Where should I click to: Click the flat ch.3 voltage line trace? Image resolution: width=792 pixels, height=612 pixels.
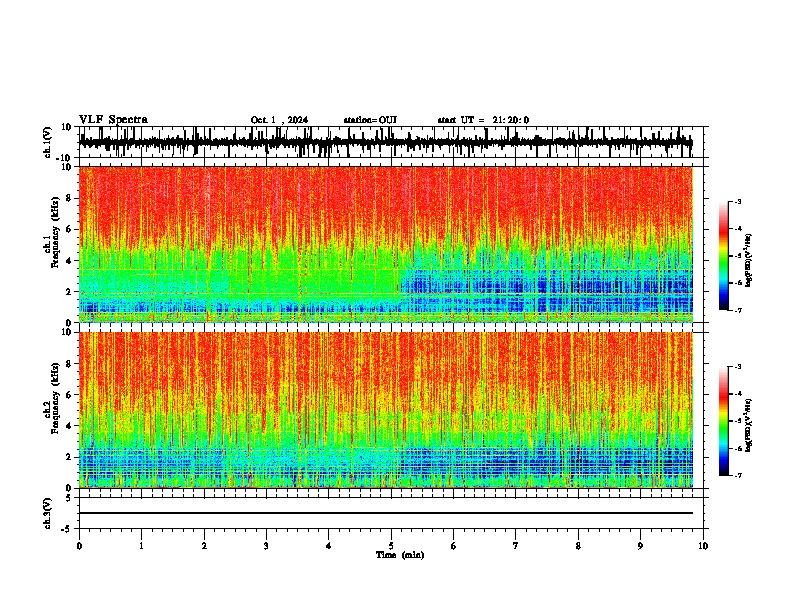pyautogui.click(x=386, y=513)
